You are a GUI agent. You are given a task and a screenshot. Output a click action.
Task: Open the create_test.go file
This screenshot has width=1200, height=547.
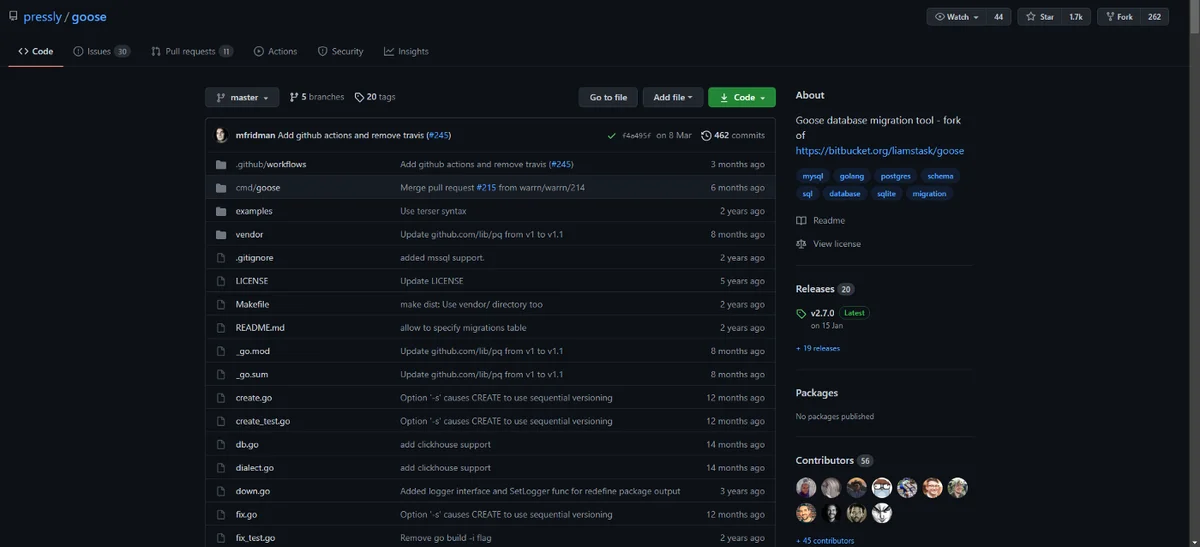click(x=263, y=421)
